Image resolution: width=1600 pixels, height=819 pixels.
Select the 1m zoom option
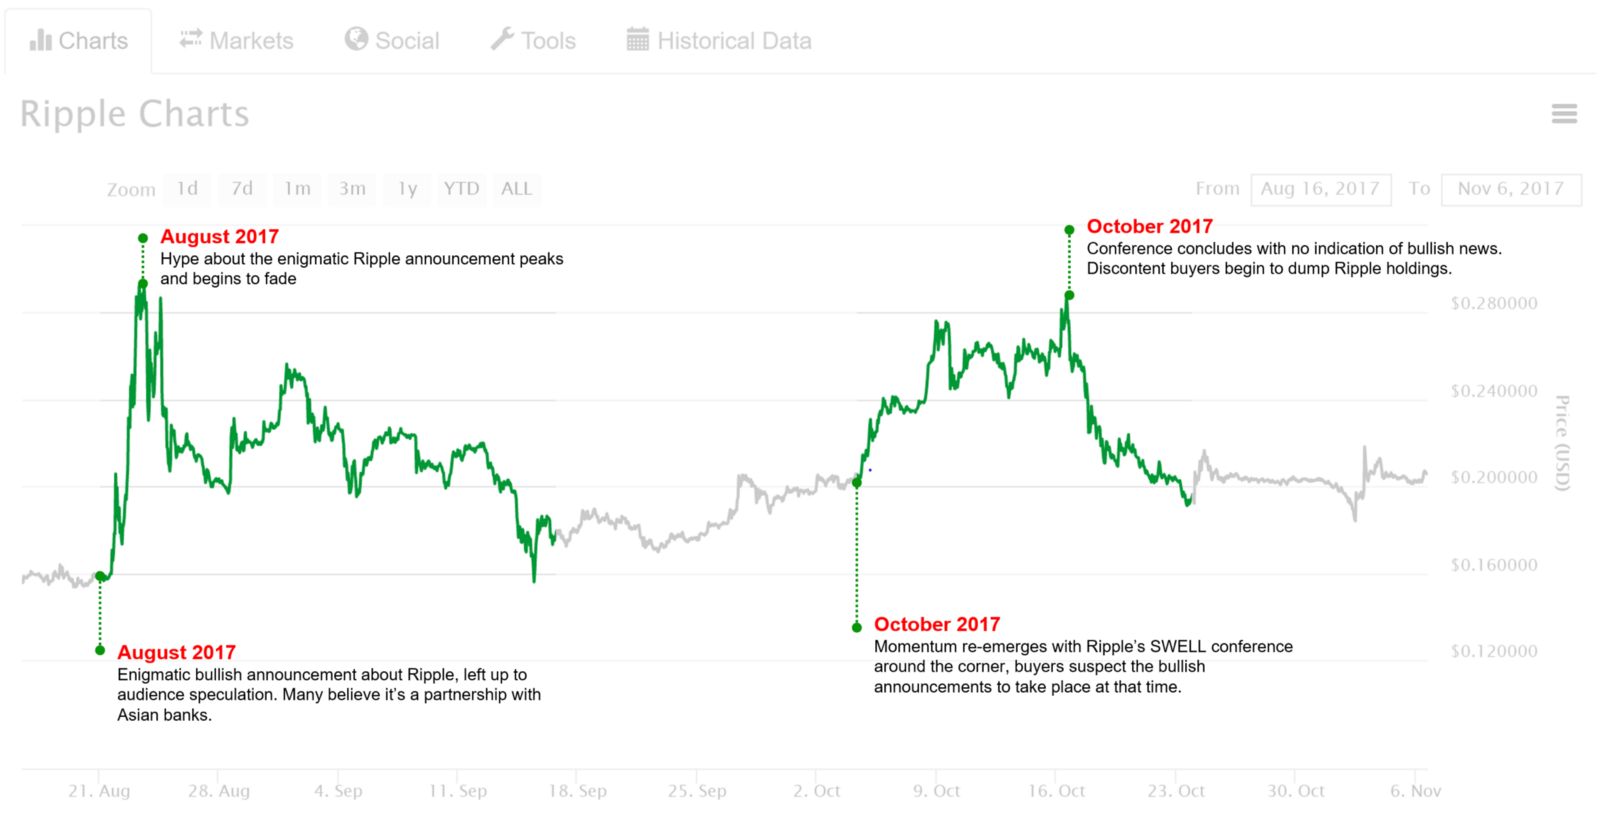(x=297, y=189)
